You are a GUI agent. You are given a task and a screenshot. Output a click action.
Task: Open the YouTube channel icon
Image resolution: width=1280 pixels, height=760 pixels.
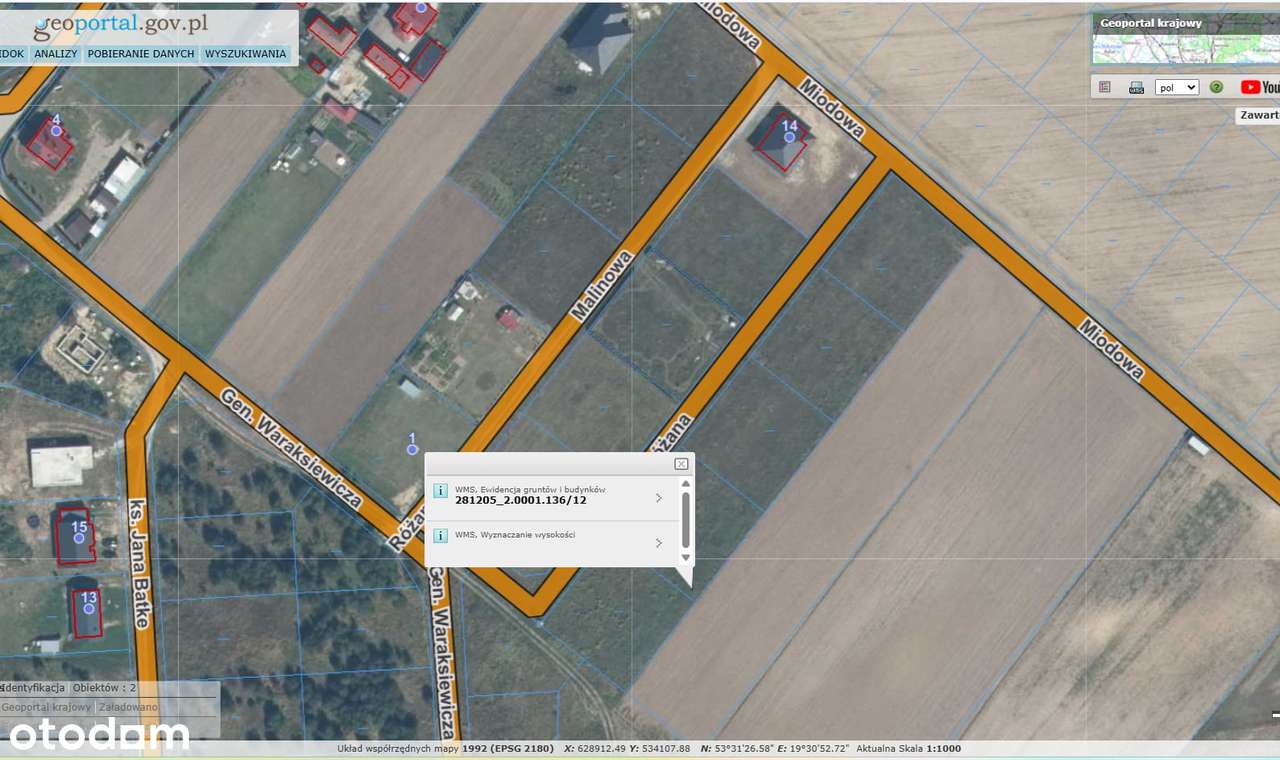[1260, 87]
